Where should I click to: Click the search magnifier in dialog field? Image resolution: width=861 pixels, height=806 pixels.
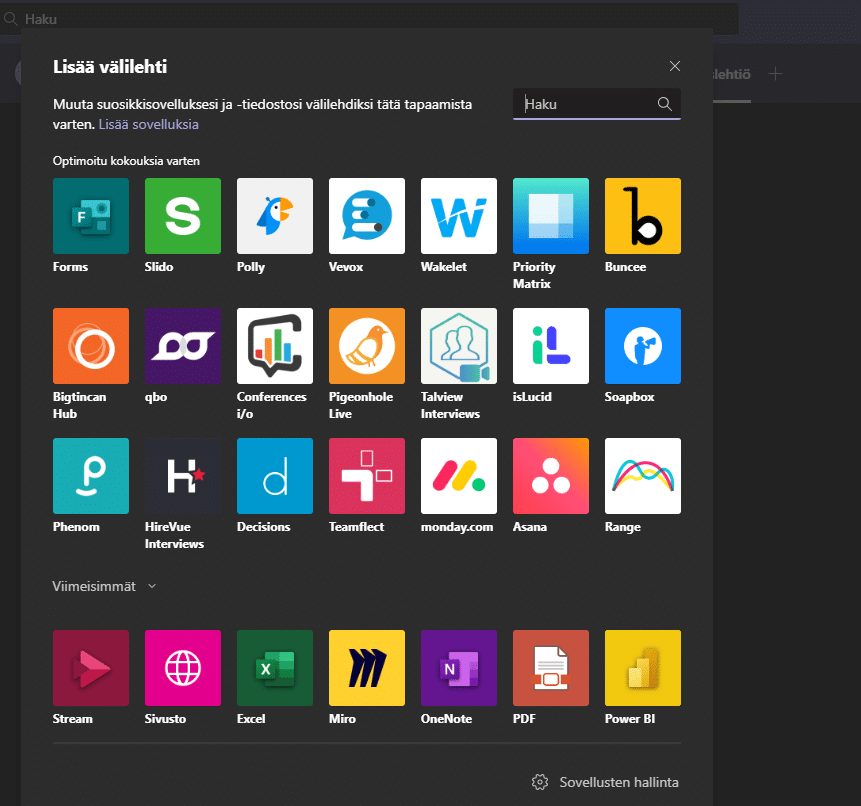tap(664, 104)
